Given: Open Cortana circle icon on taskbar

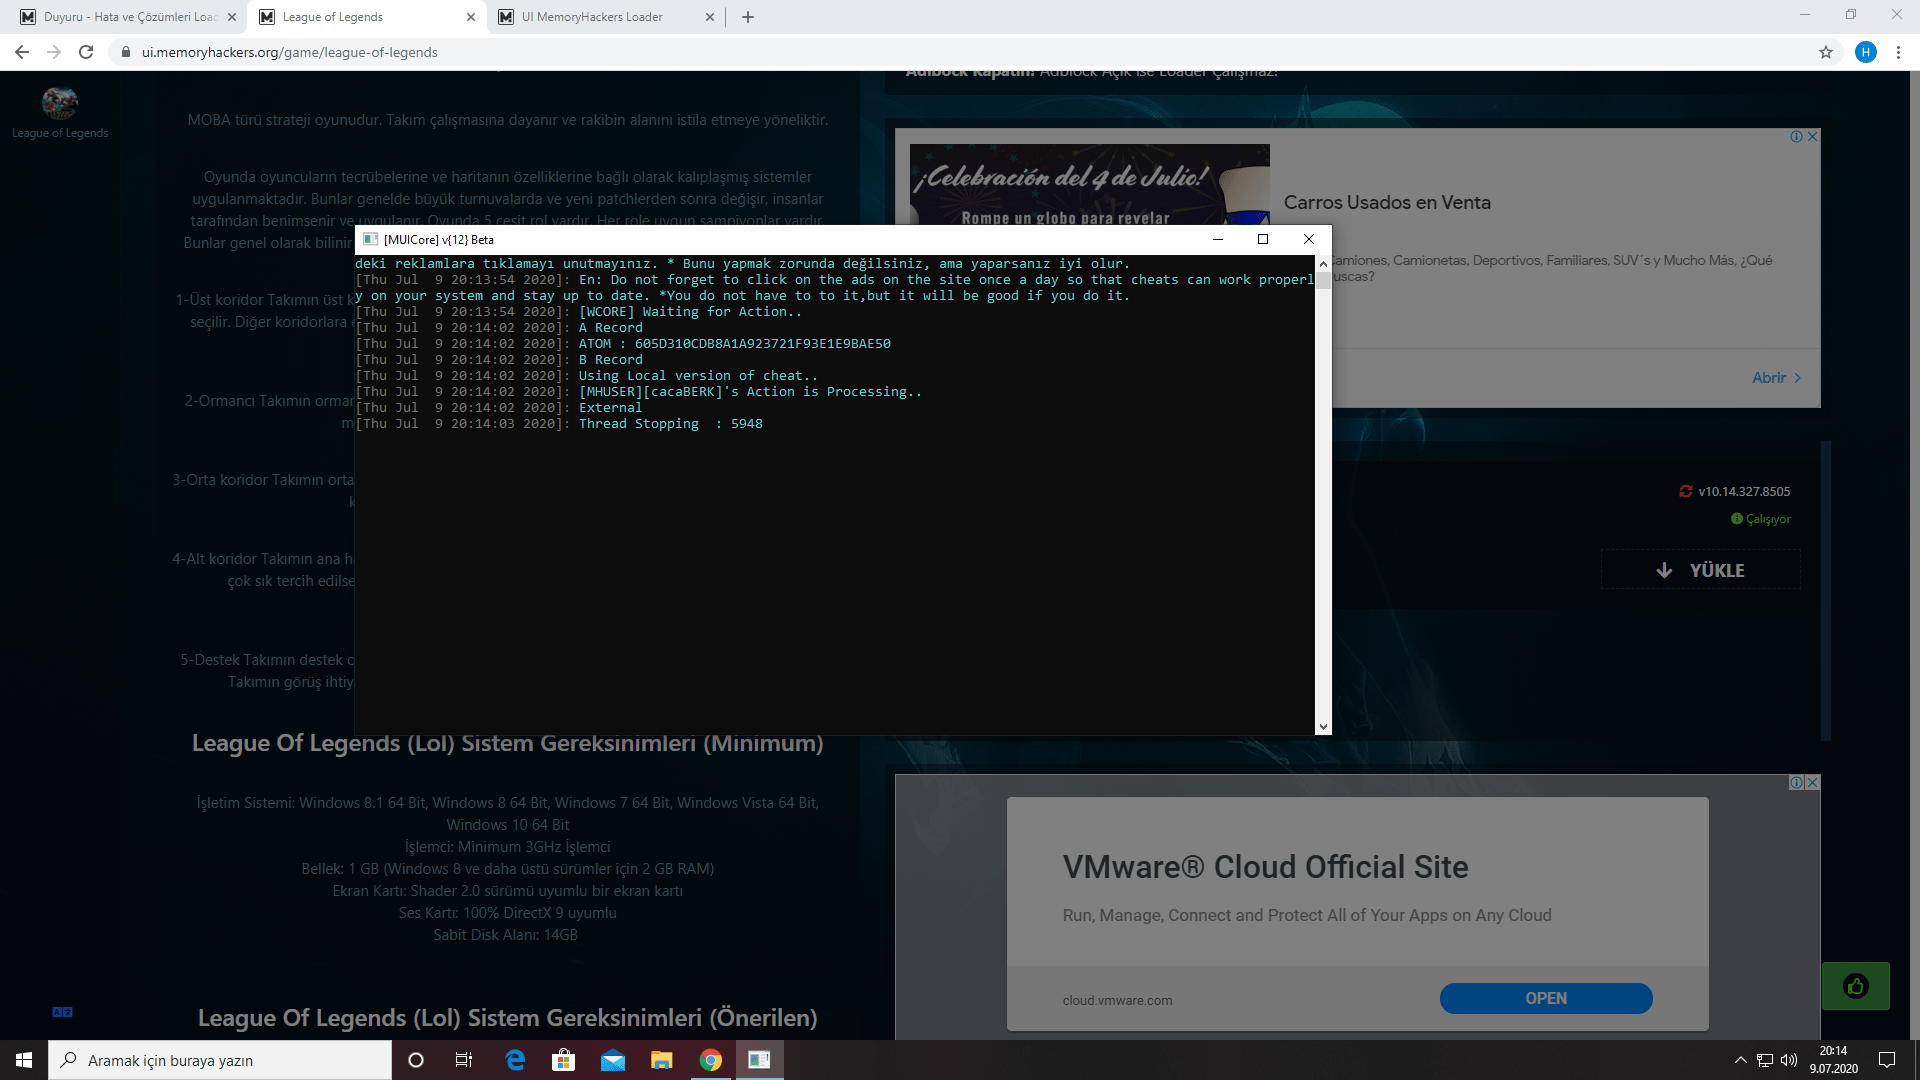Looking at the screenshot, I should 416,1060.
